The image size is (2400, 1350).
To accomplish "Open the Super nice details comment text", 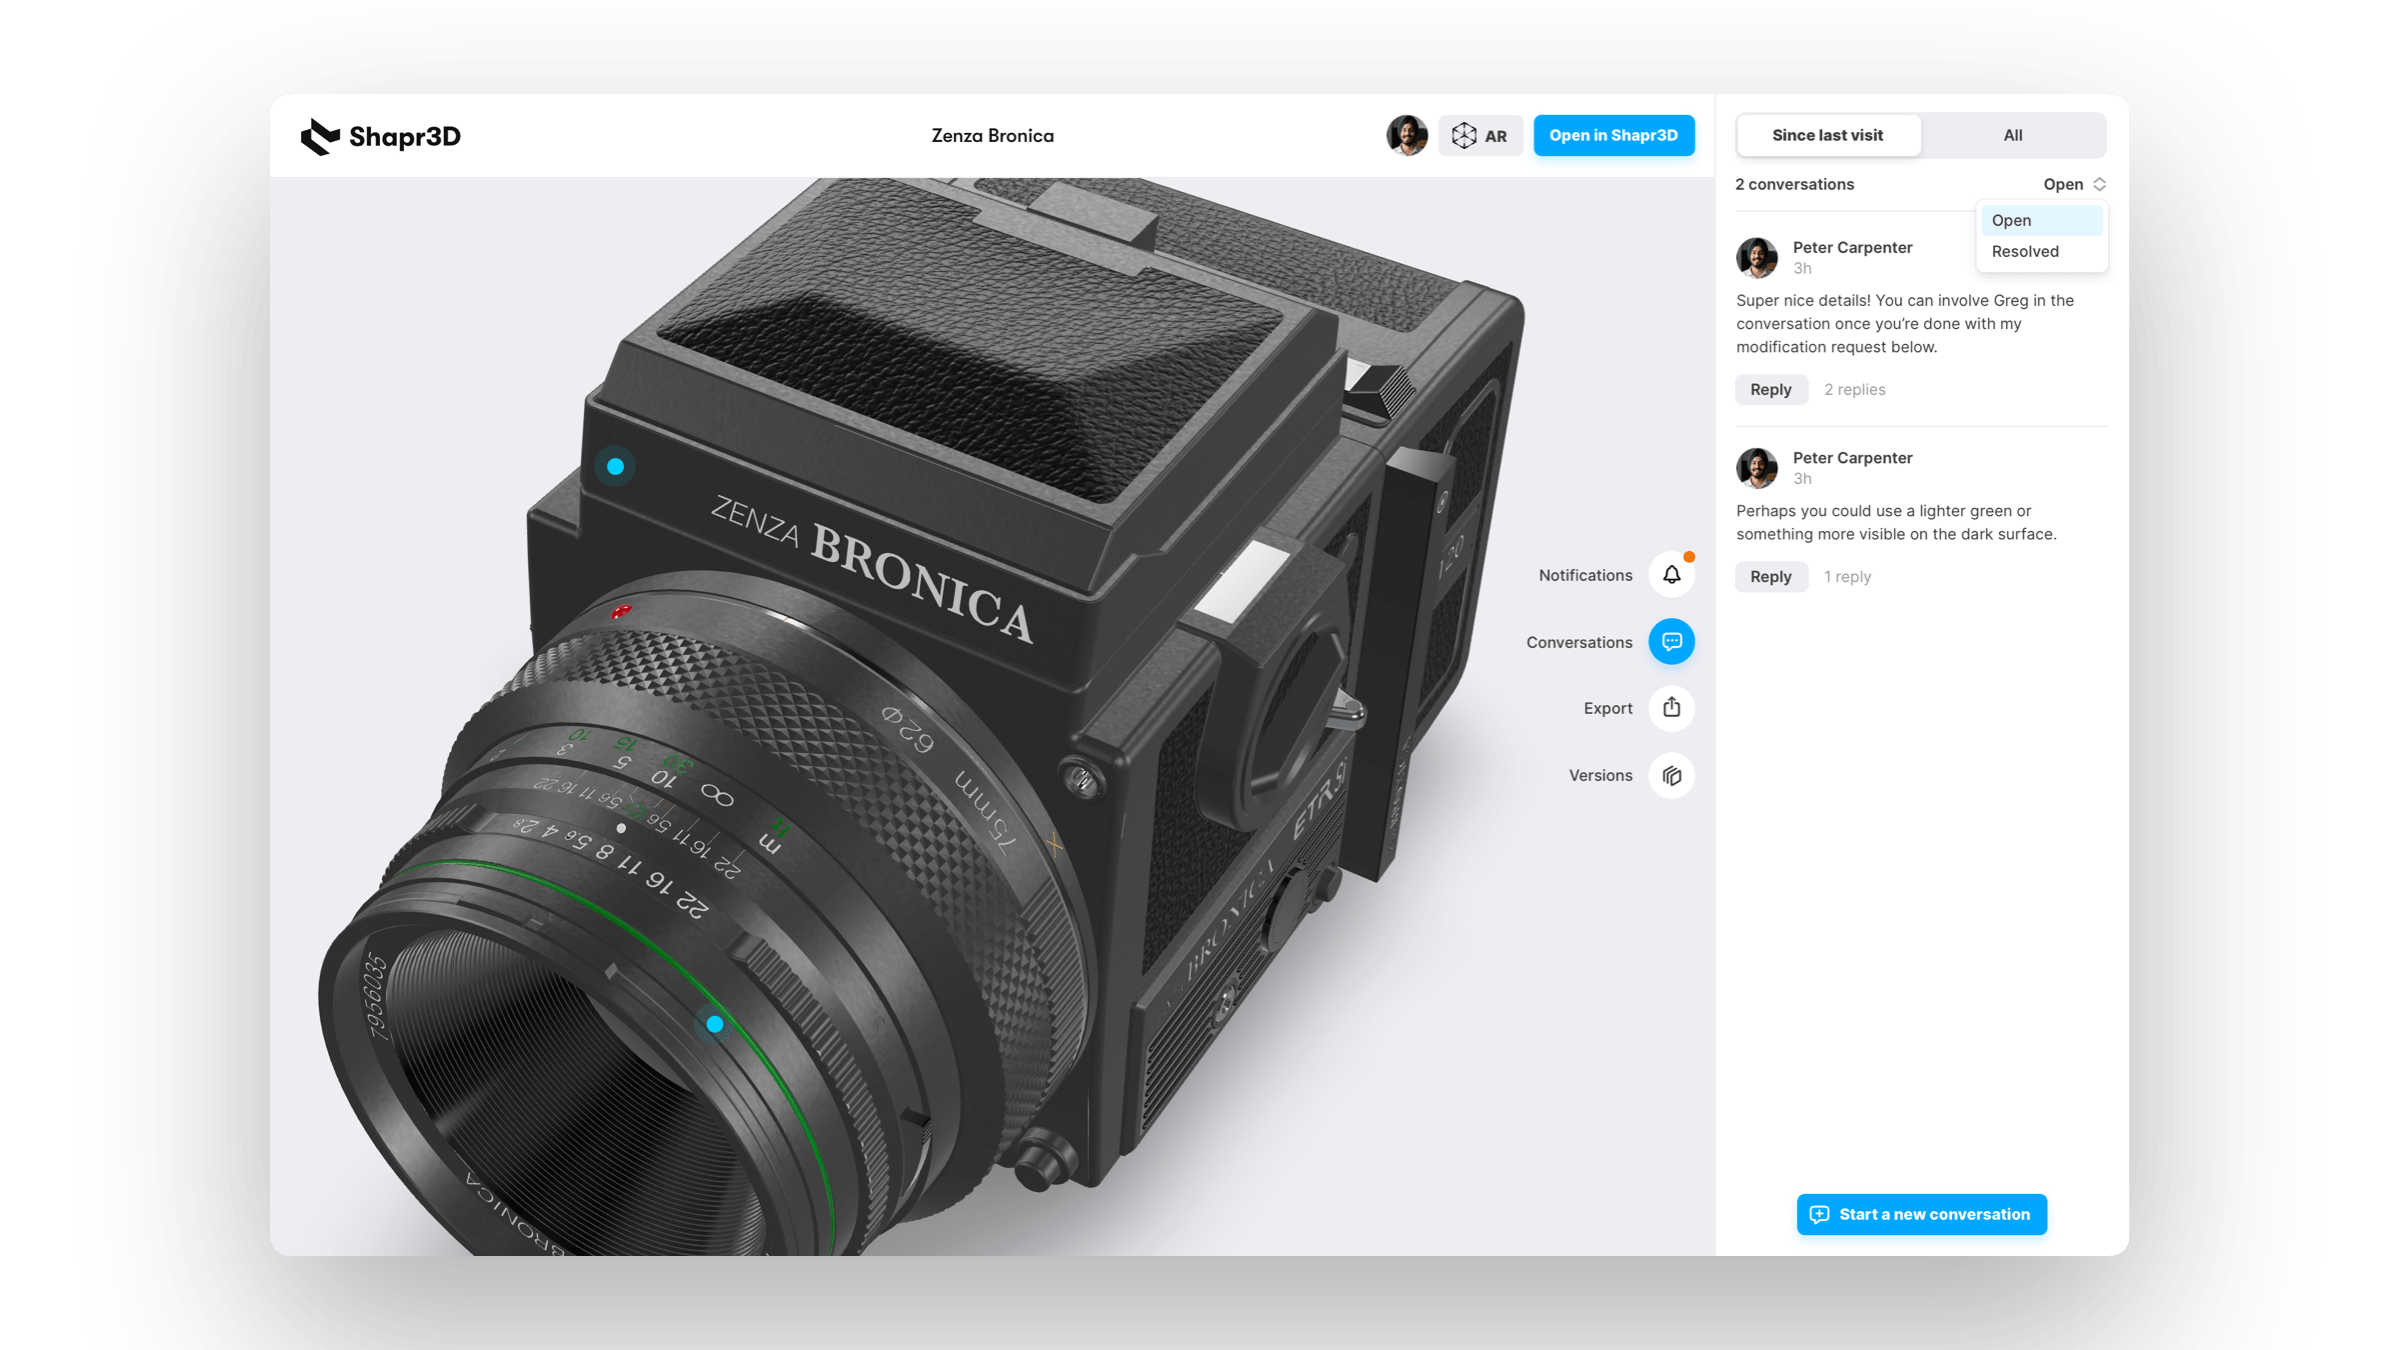I will pyautogui.click(x=1905, y=323).
